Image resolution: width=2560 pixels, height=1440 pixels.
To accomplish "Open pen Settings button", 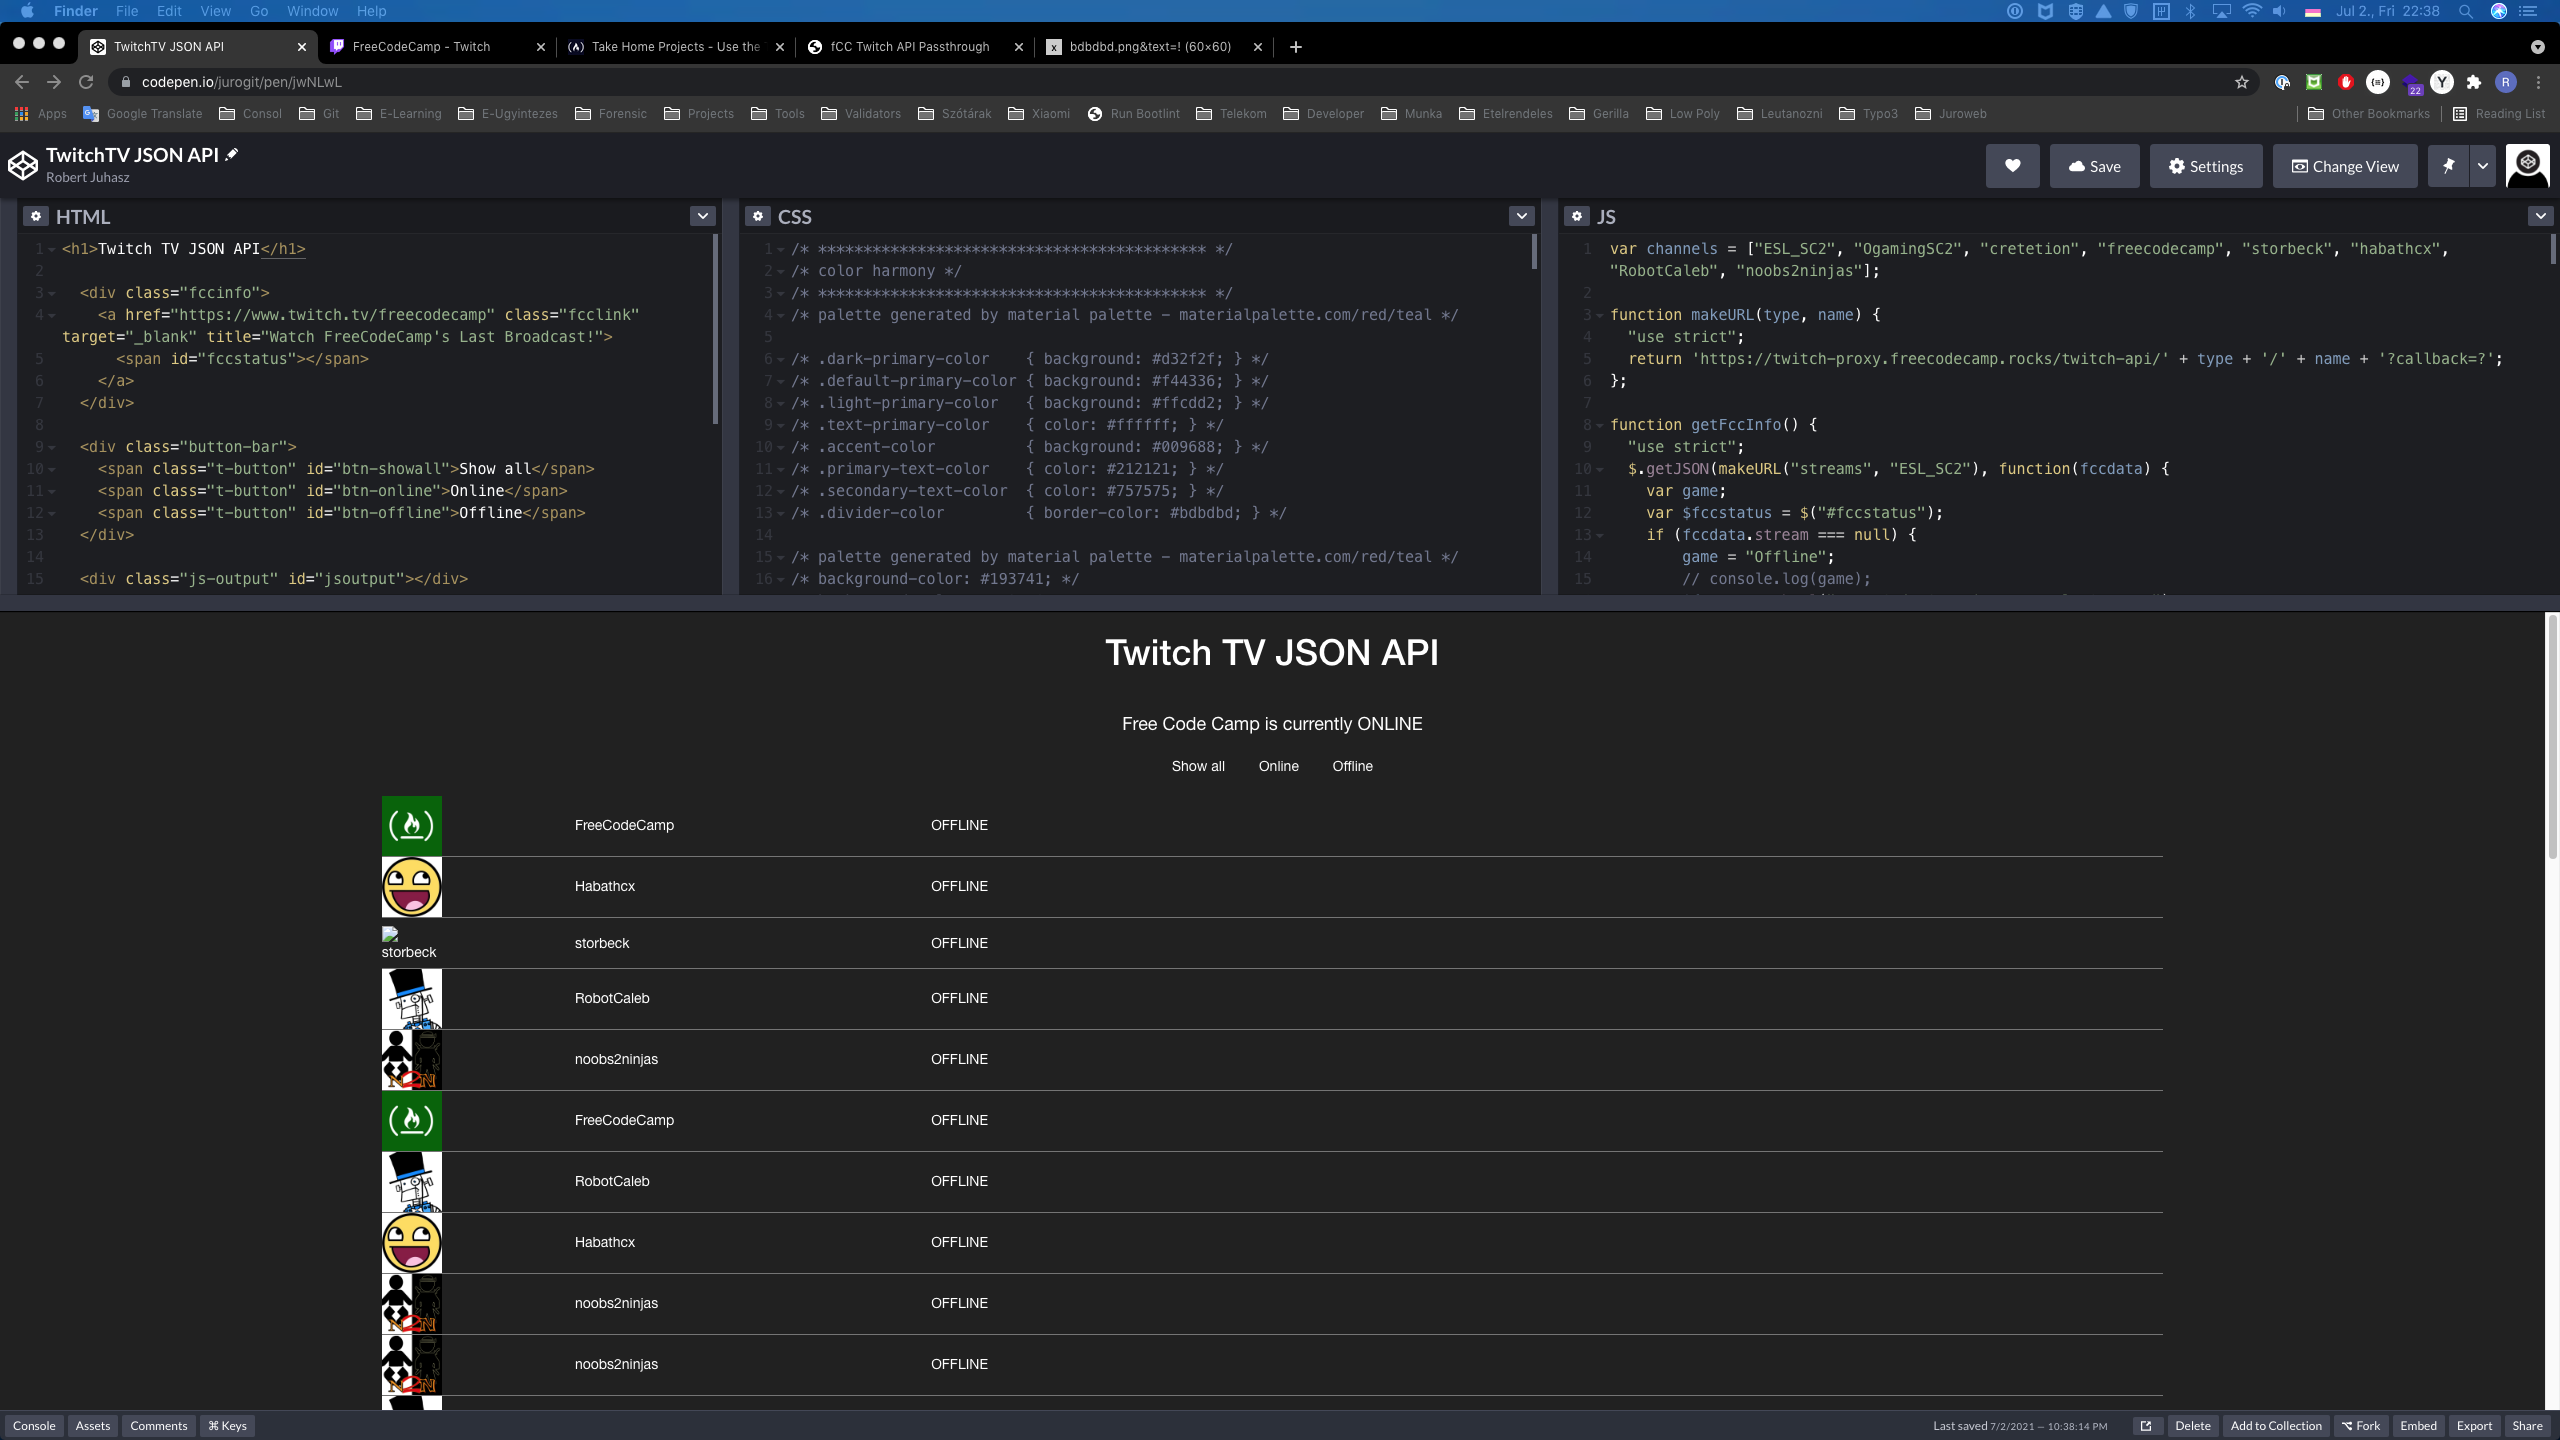I will tap(2206, 166).
